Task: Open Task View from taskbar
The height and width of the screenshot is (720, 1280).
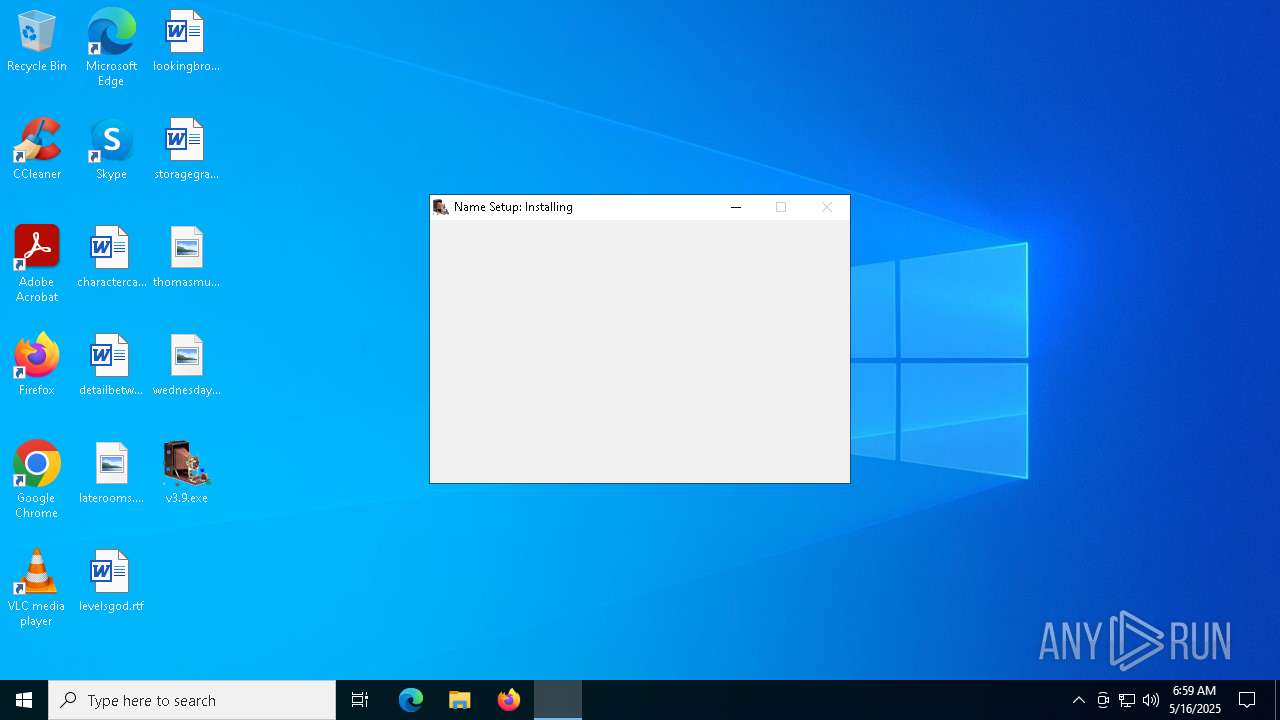Action: [360, 700]
